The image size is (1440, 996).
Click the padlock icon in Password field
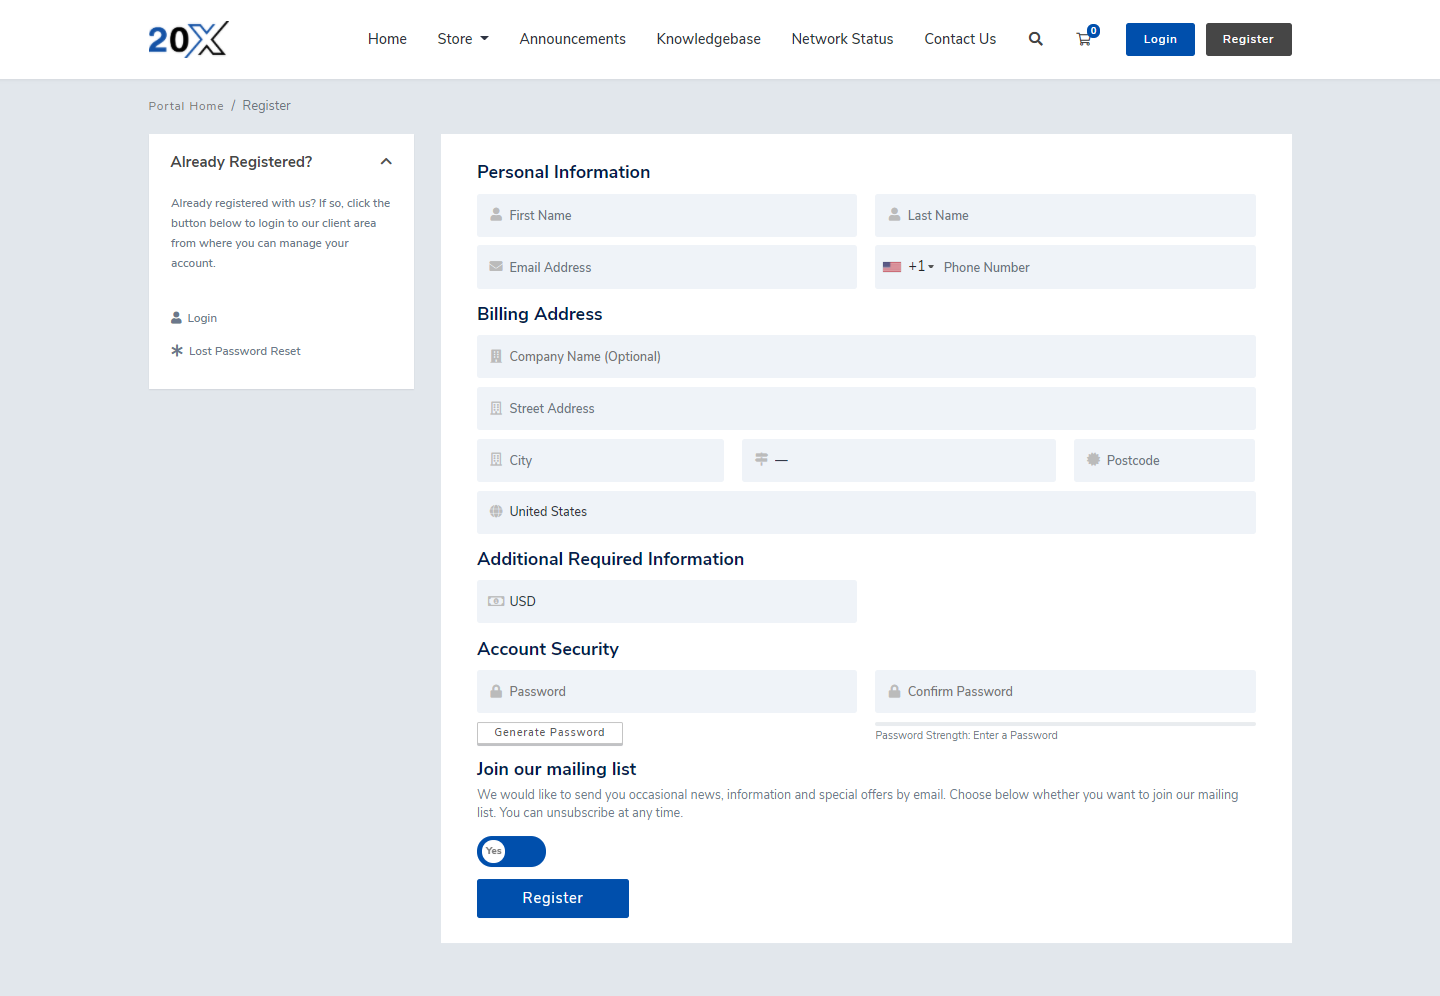pos(496,691)
